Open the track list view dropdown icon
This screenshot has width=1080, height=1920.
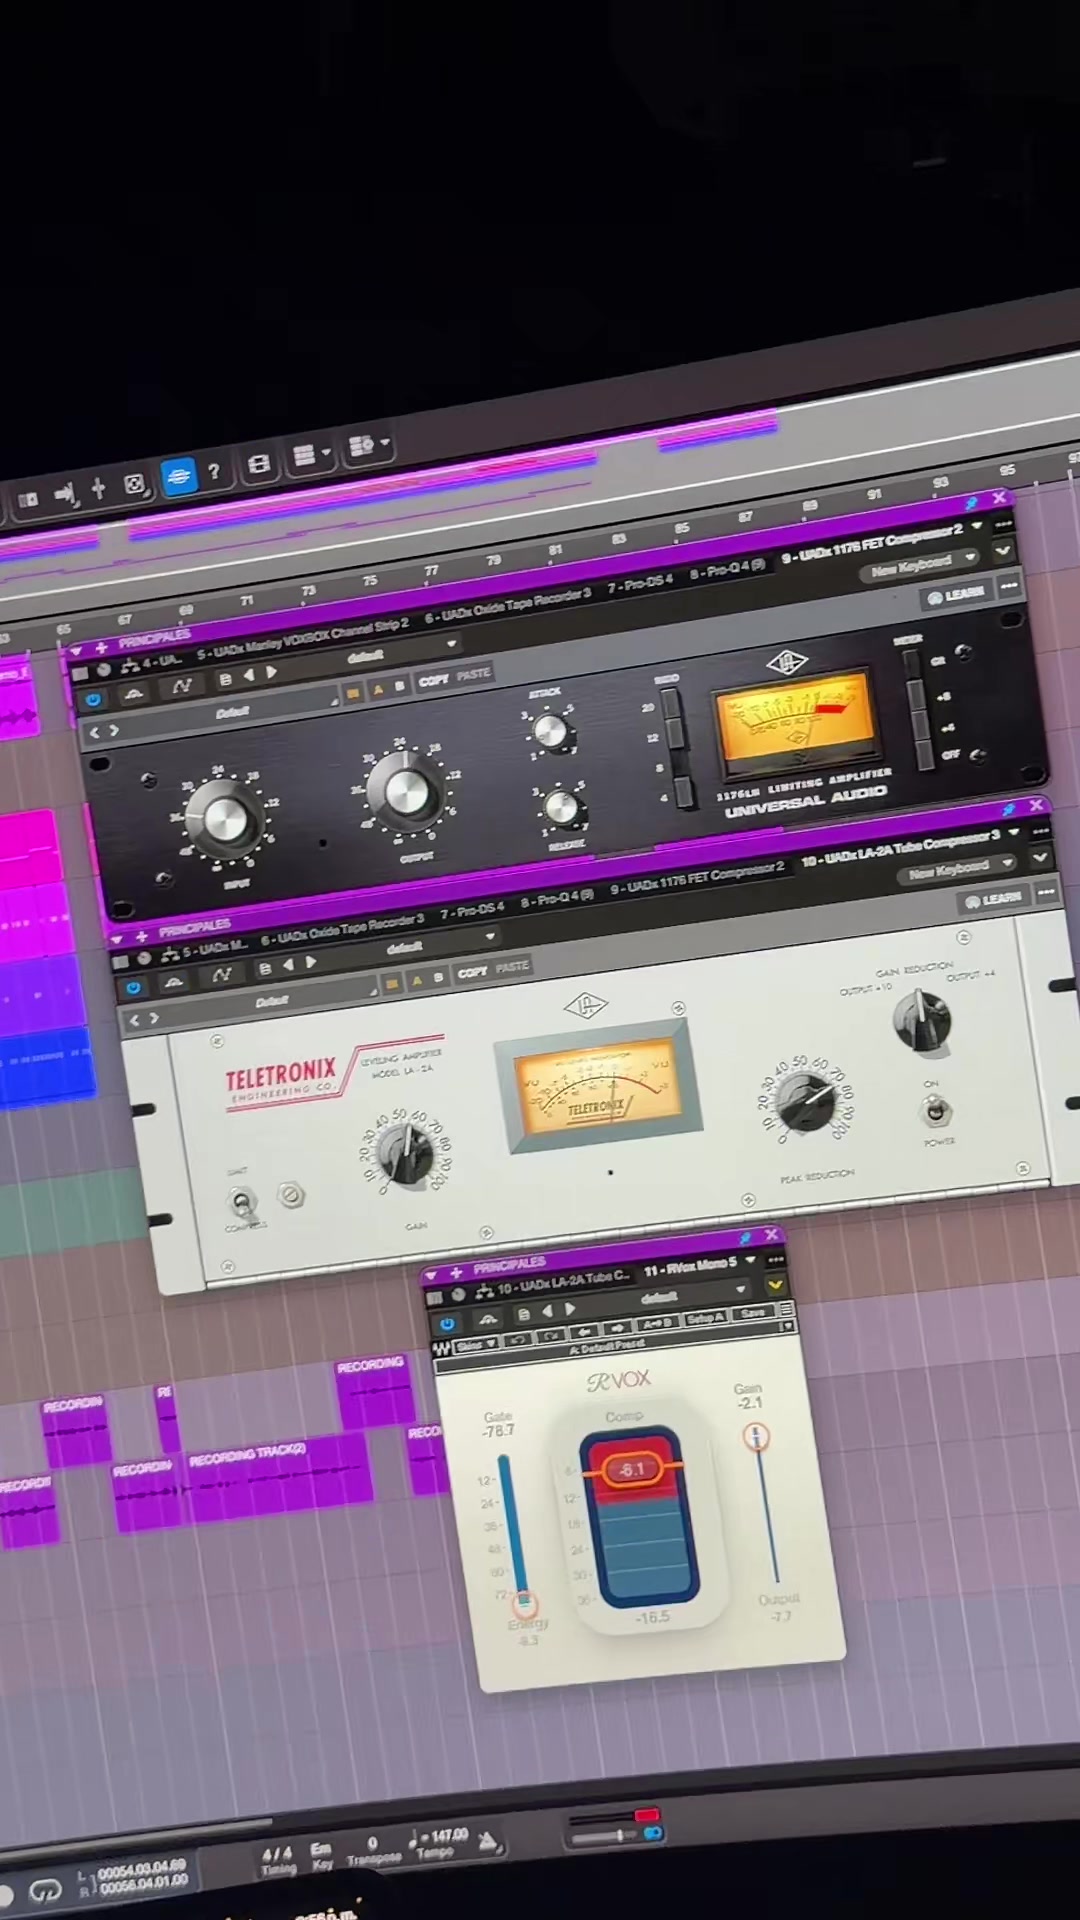[x=312, y=456]
